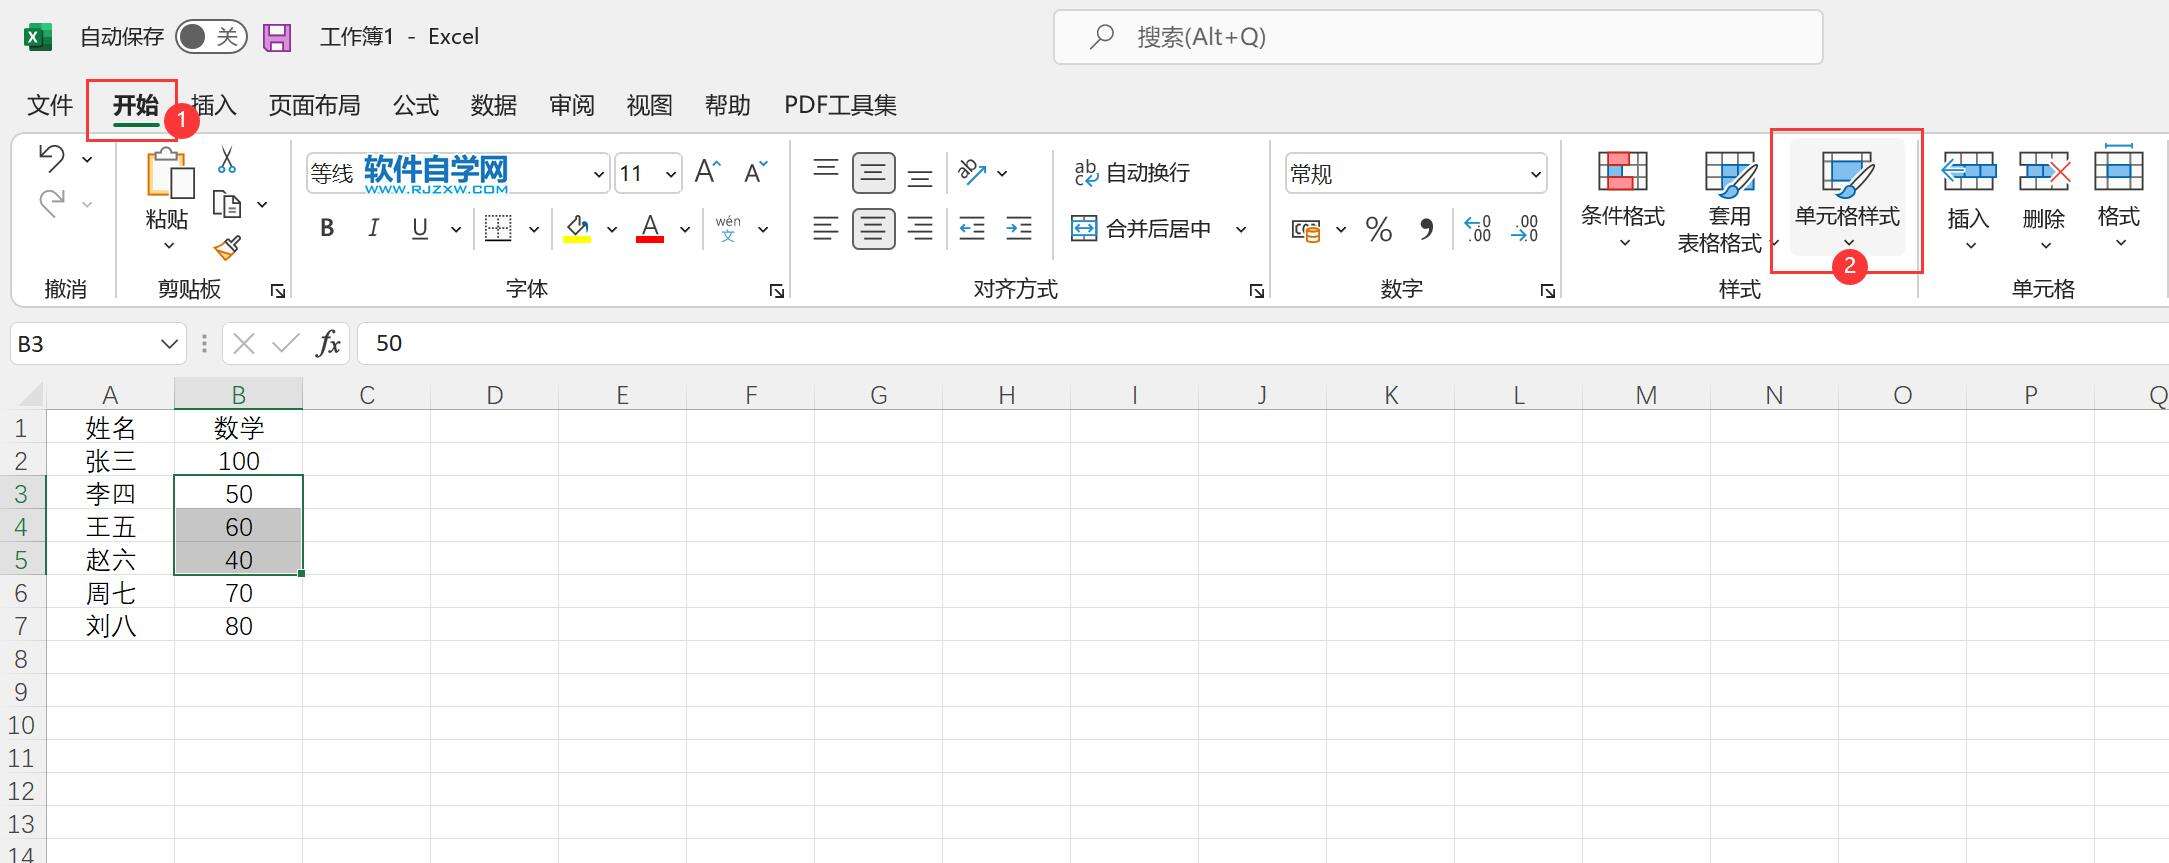Viewport: 2169px width, 863px height.
Task: Apply borders to the selection
Action: click(498, 229)
